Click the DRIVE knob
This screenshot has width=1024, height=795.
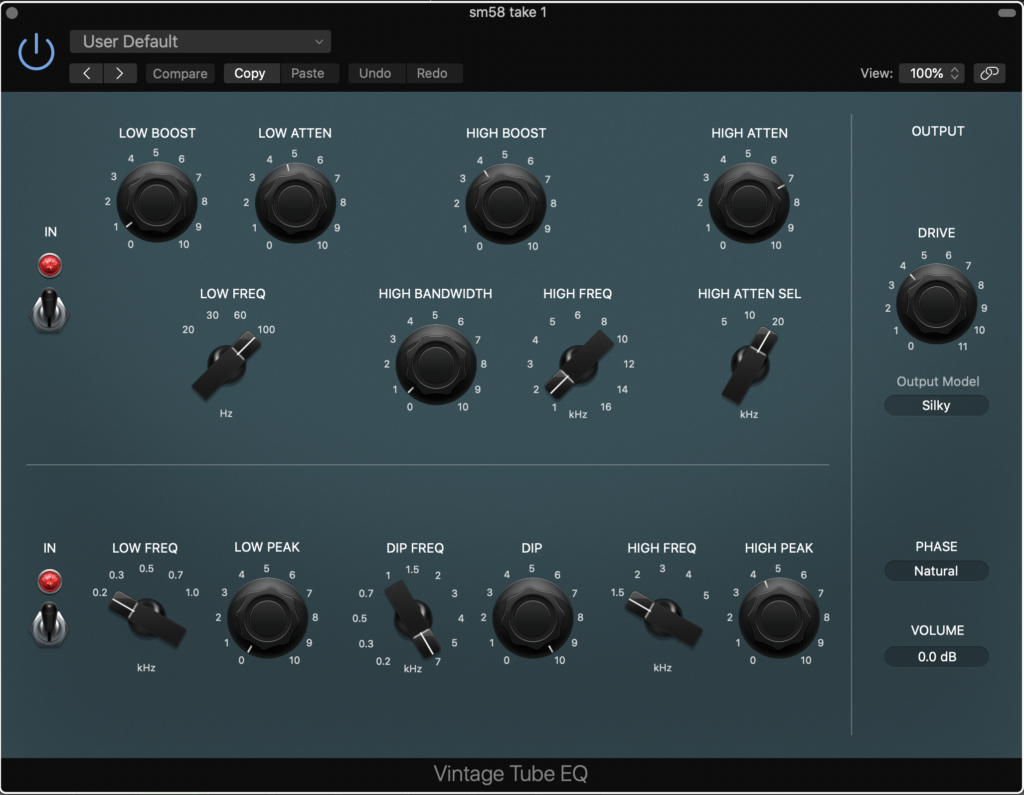pyautogui.click(x=936, y=304)
